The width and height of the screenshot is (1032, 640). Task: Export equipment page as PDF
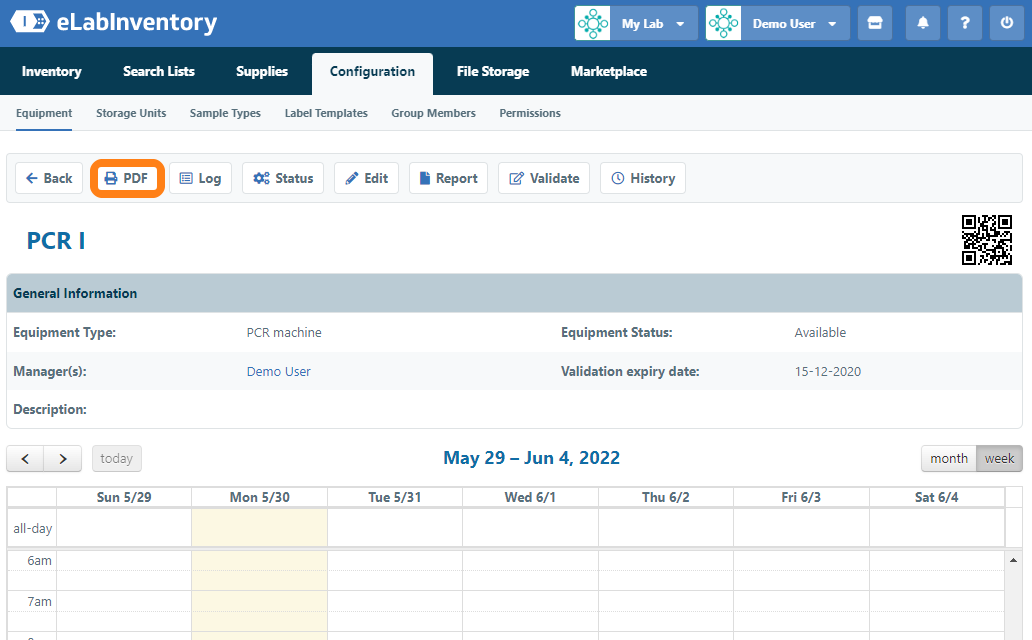pyautogui.click(x=127, y=178)
